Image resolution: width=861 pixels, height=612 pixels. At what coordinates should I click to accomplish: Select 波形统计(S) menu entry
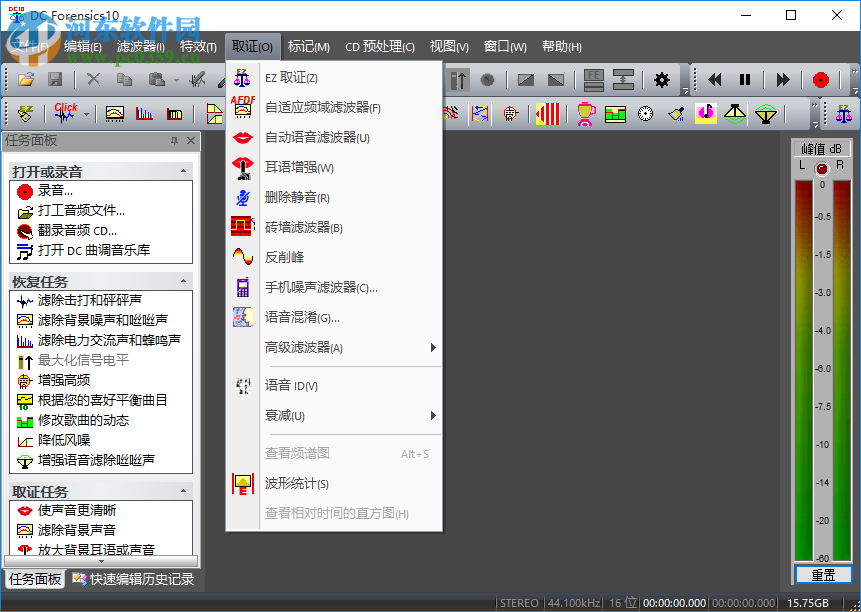(x=334, y=484)
